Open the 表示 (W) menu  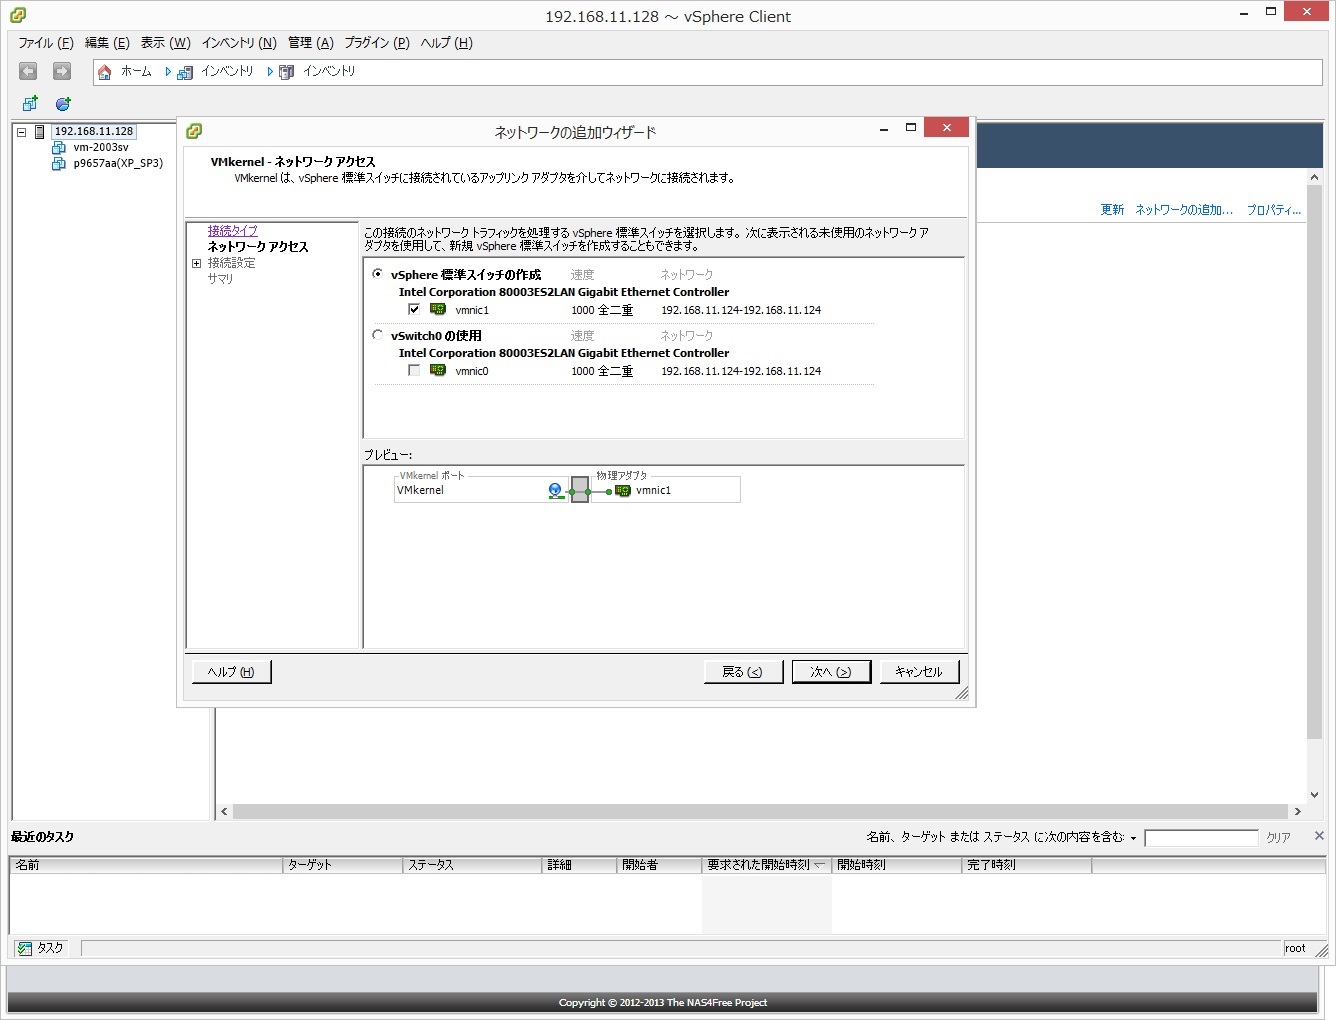tap(165, 43)
